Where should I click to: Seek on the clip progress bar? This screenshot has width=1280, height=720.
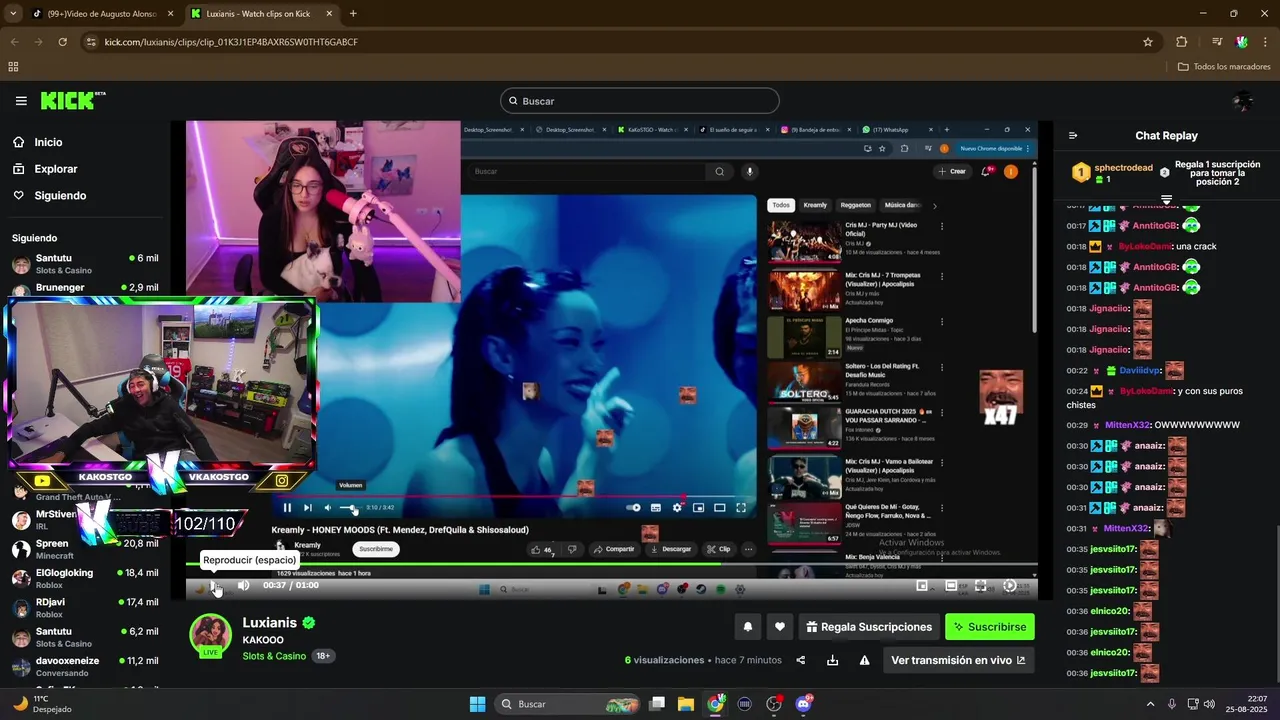pyautogui.click(x=611, y=566)
